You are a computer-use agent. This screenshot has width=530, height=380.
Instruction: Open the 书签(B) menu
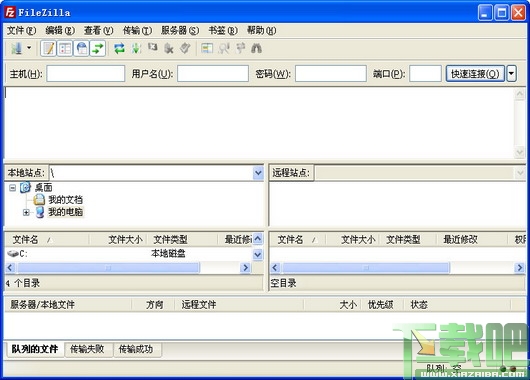click(223, 31)
